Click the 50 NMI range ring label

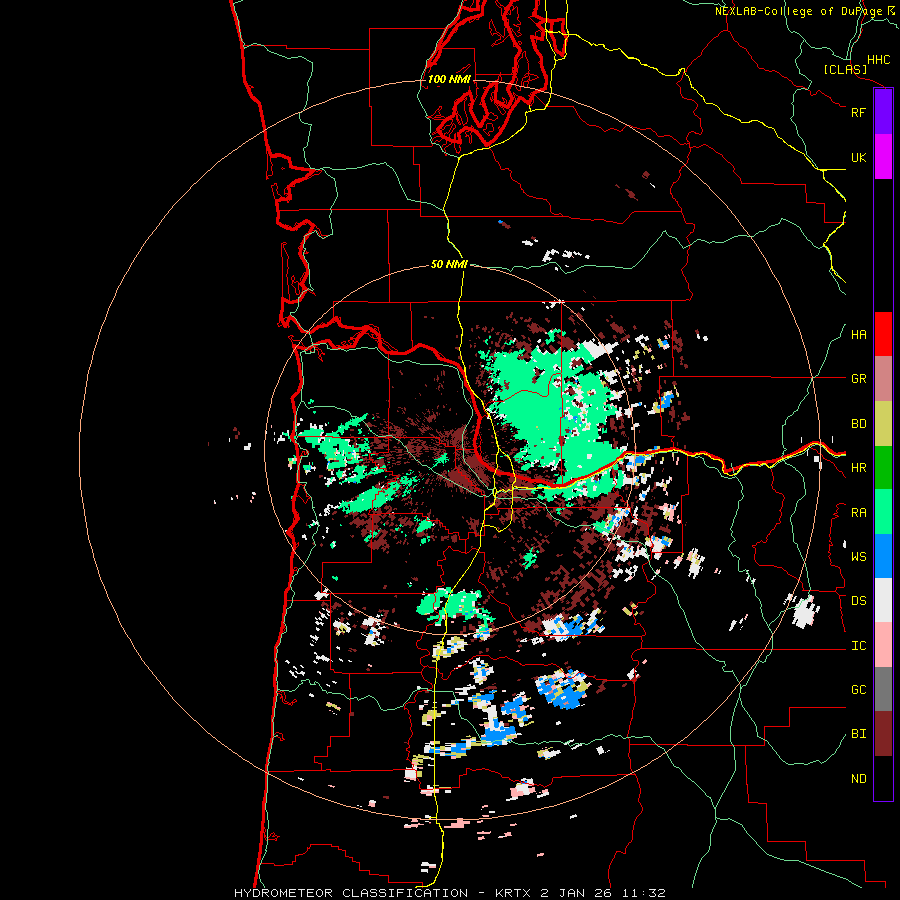[x=449, y=264]
